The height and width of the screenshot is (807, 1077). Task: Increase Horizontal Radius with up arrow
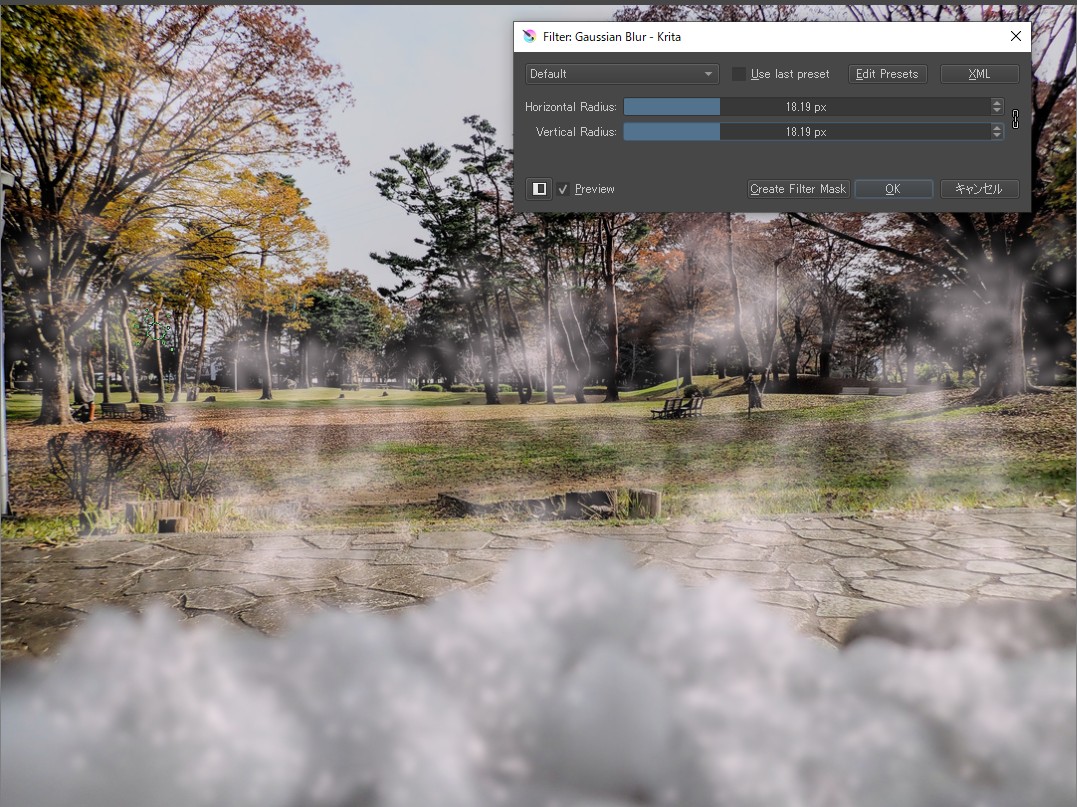997,102
